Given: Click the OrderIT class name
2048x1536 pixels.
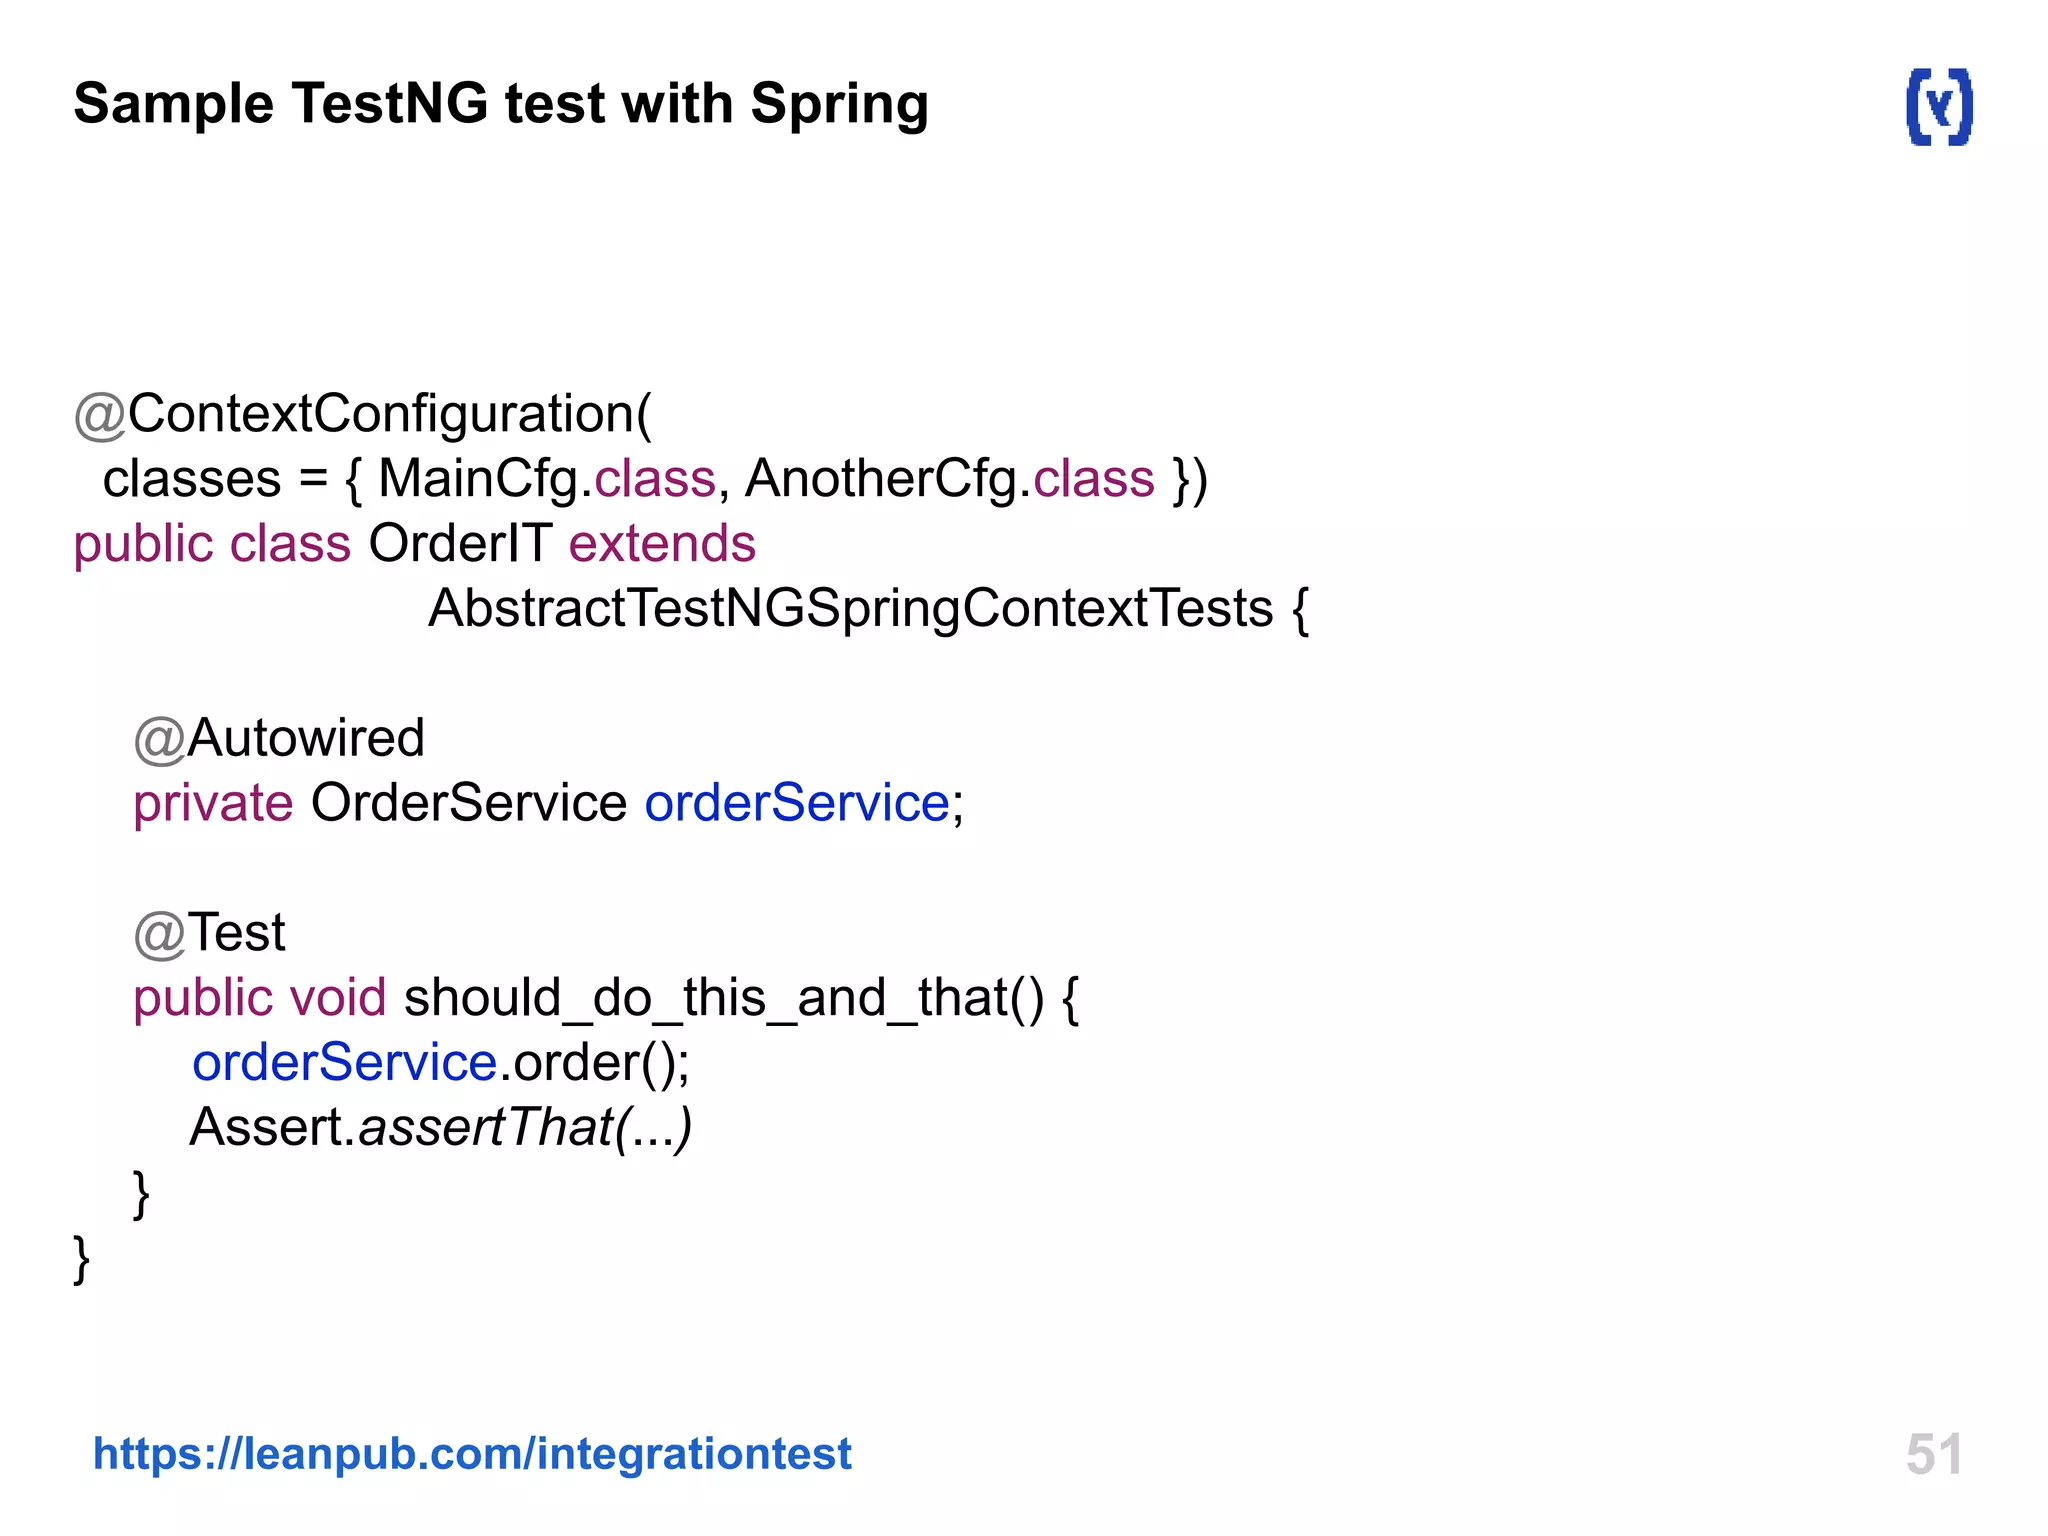Looking at the screenshot, I should (x=460, y=544).
